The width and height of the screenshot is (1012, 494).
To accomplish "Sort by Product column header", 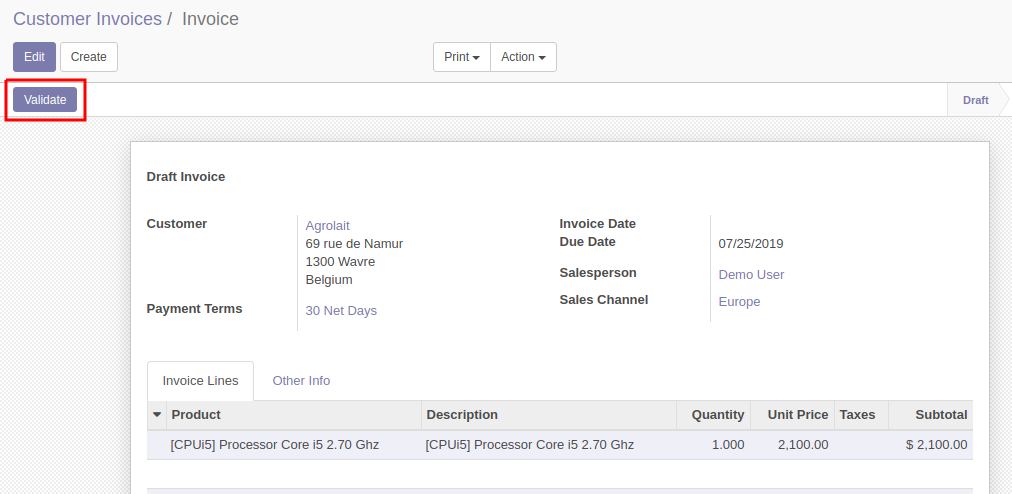I will coord(294,415).
